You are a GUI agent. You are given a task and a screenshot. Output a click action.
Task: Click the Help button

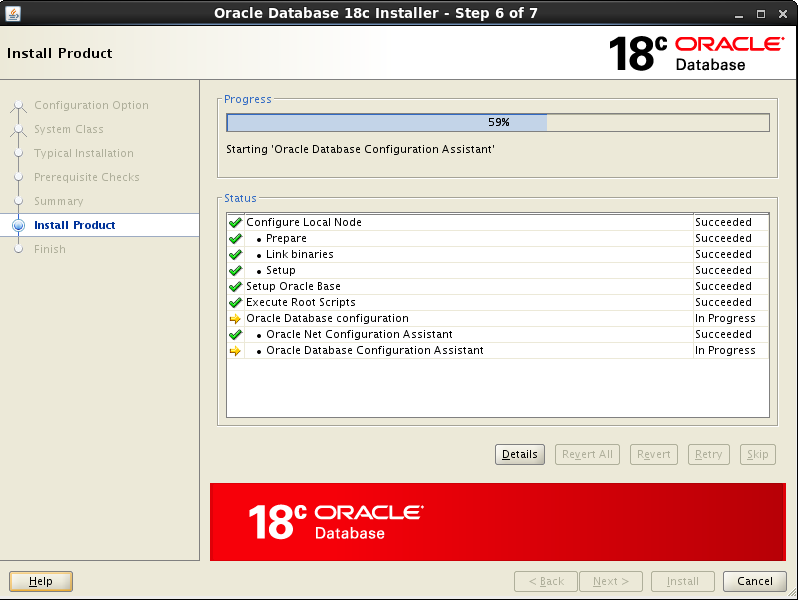40,581
